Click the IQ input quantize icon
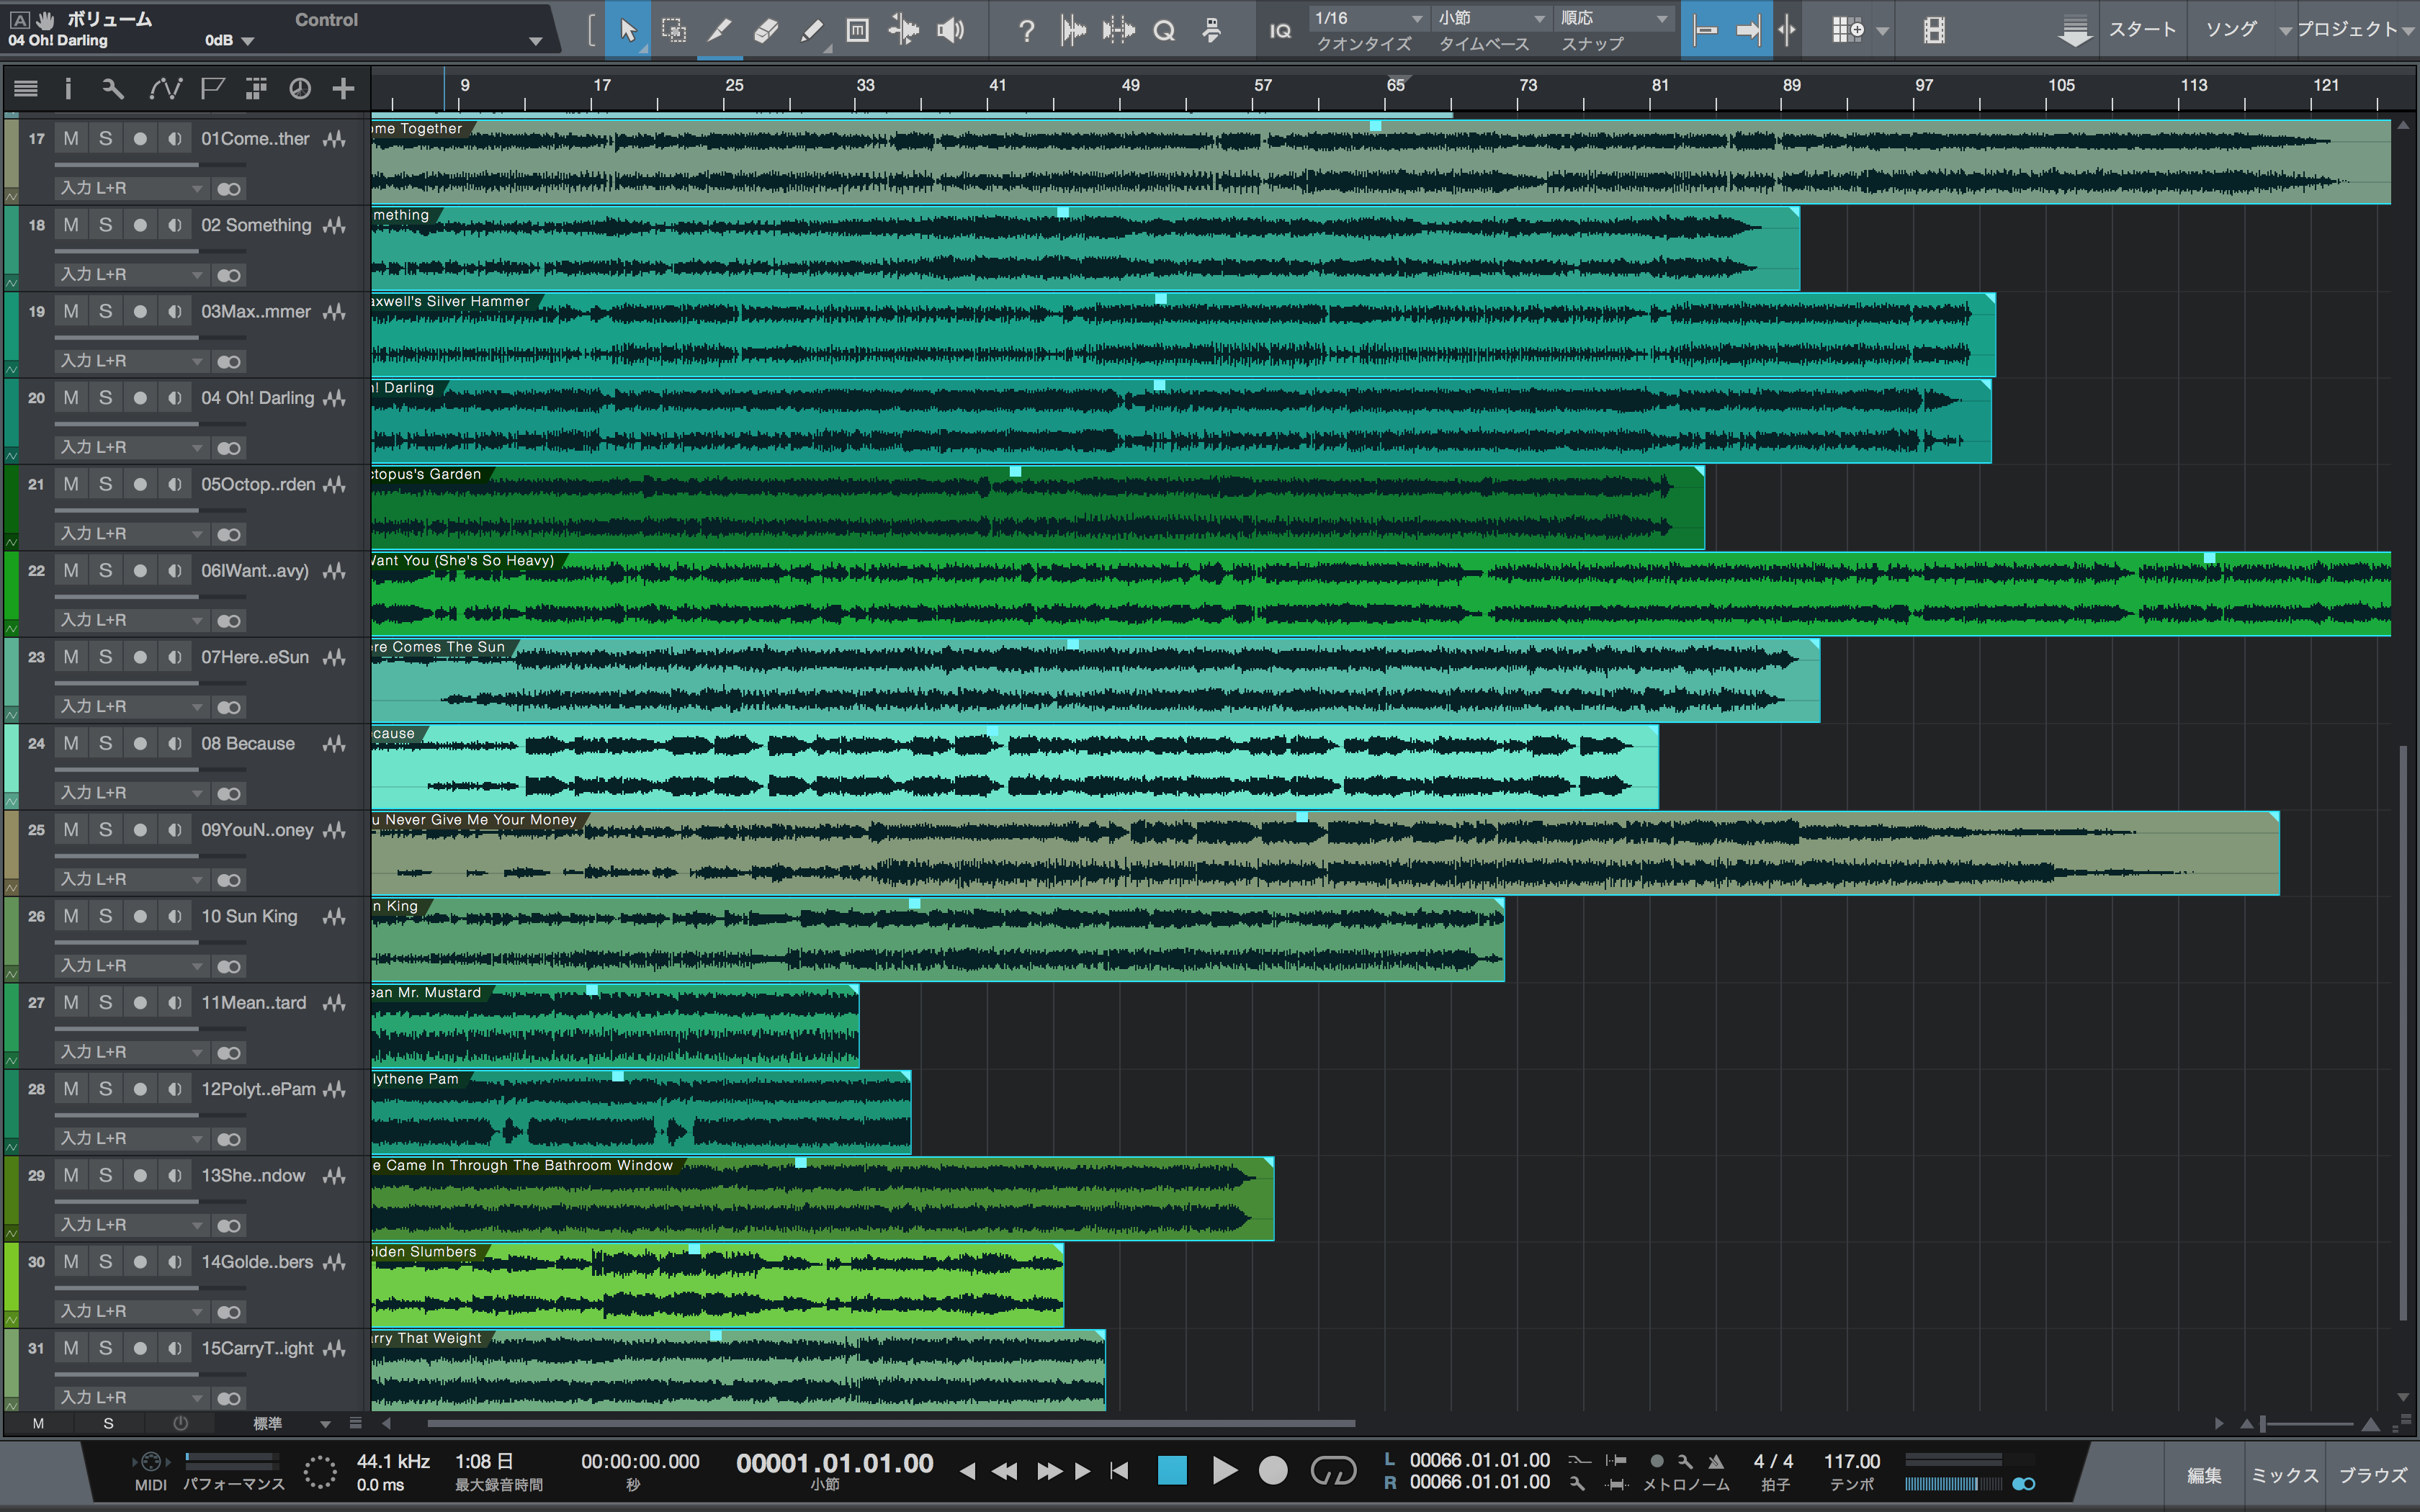 1280,31
